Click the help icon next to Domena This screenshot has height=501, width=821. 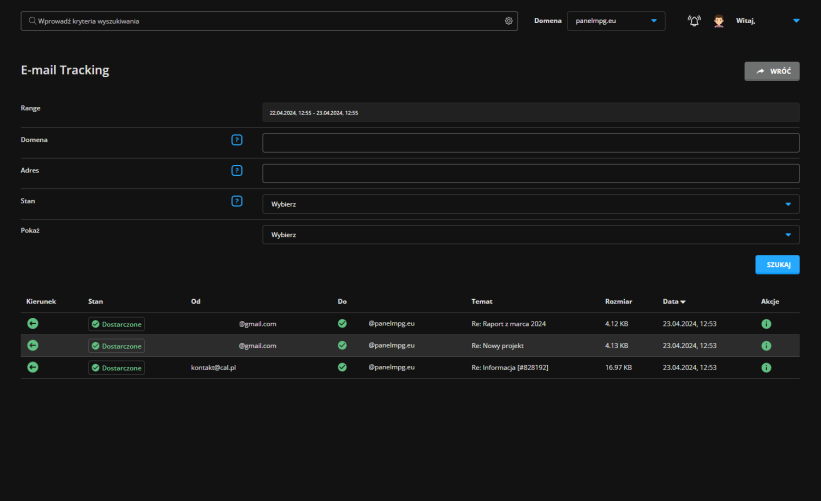click(x=237, y=140)
